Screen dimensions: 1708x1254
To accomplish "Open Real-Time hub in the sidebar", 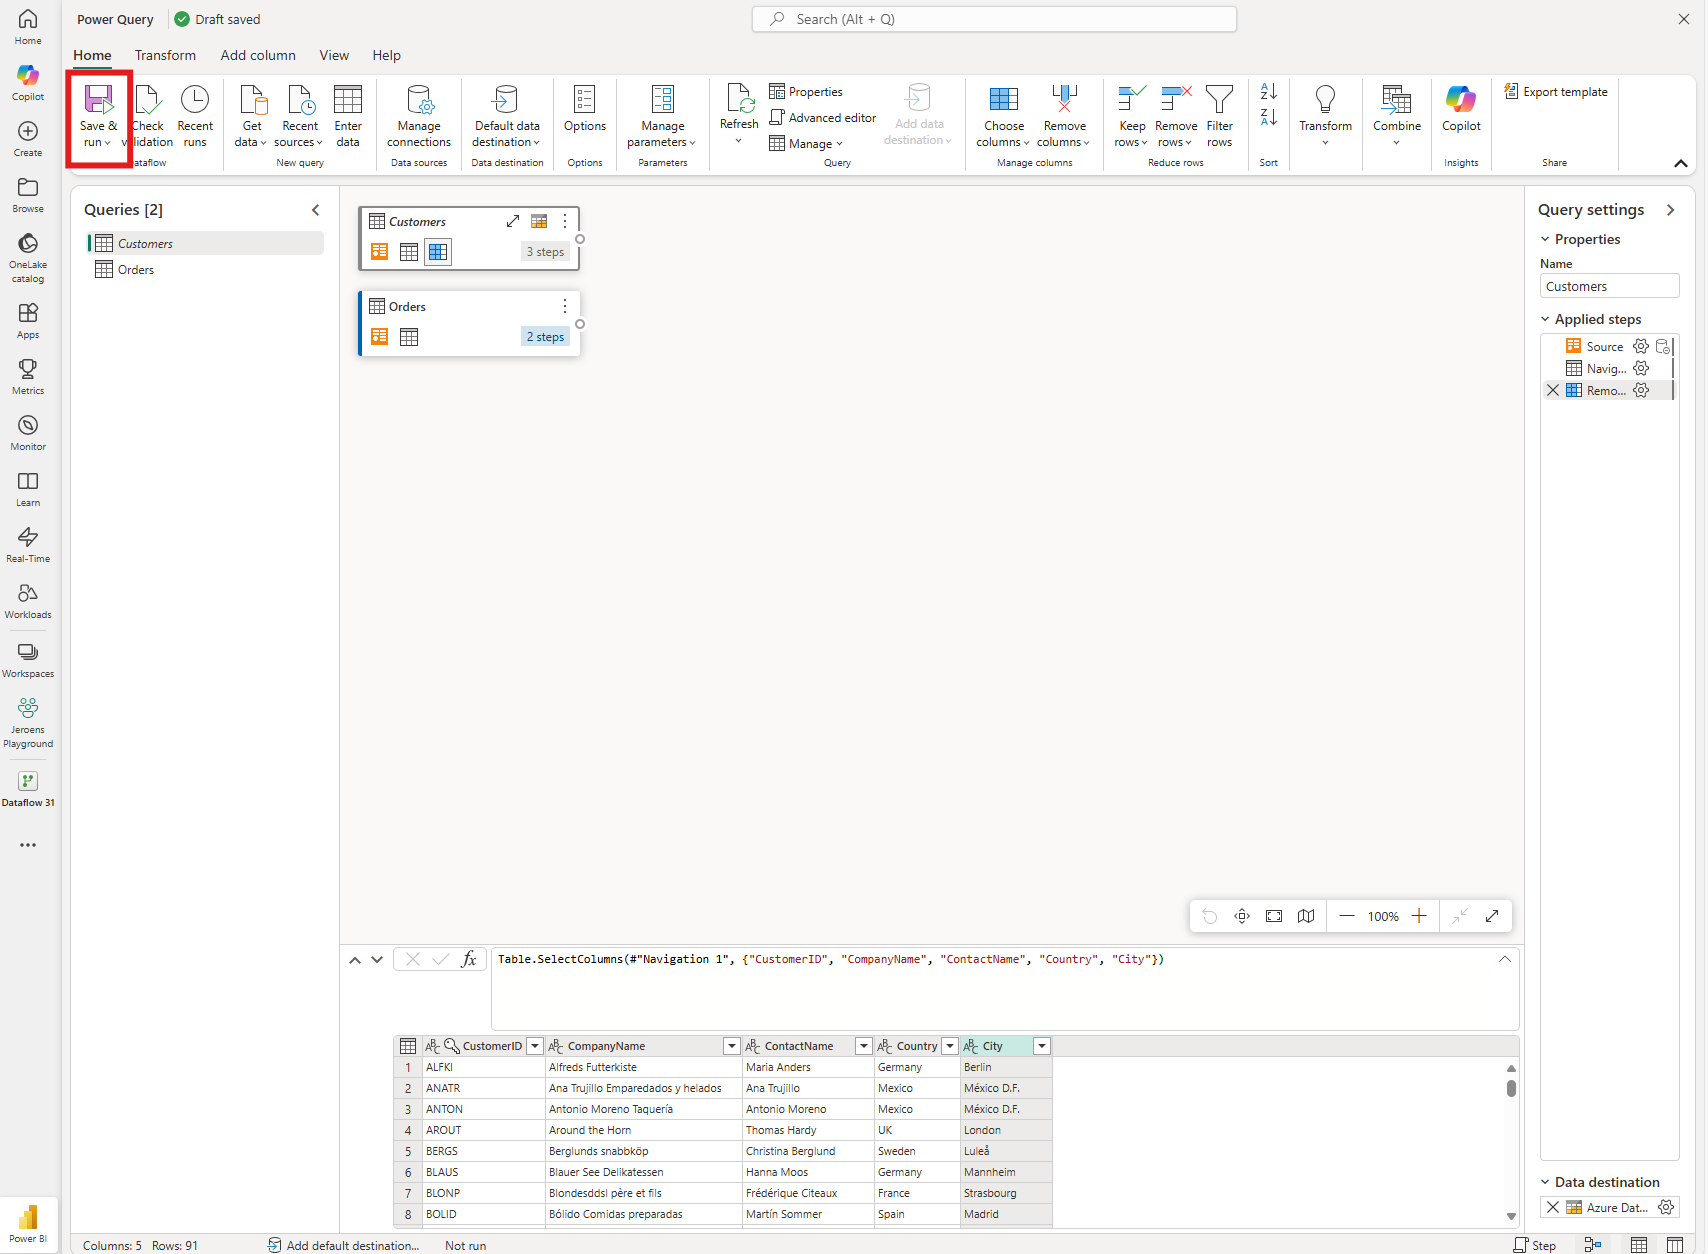I will click(28, 545).
